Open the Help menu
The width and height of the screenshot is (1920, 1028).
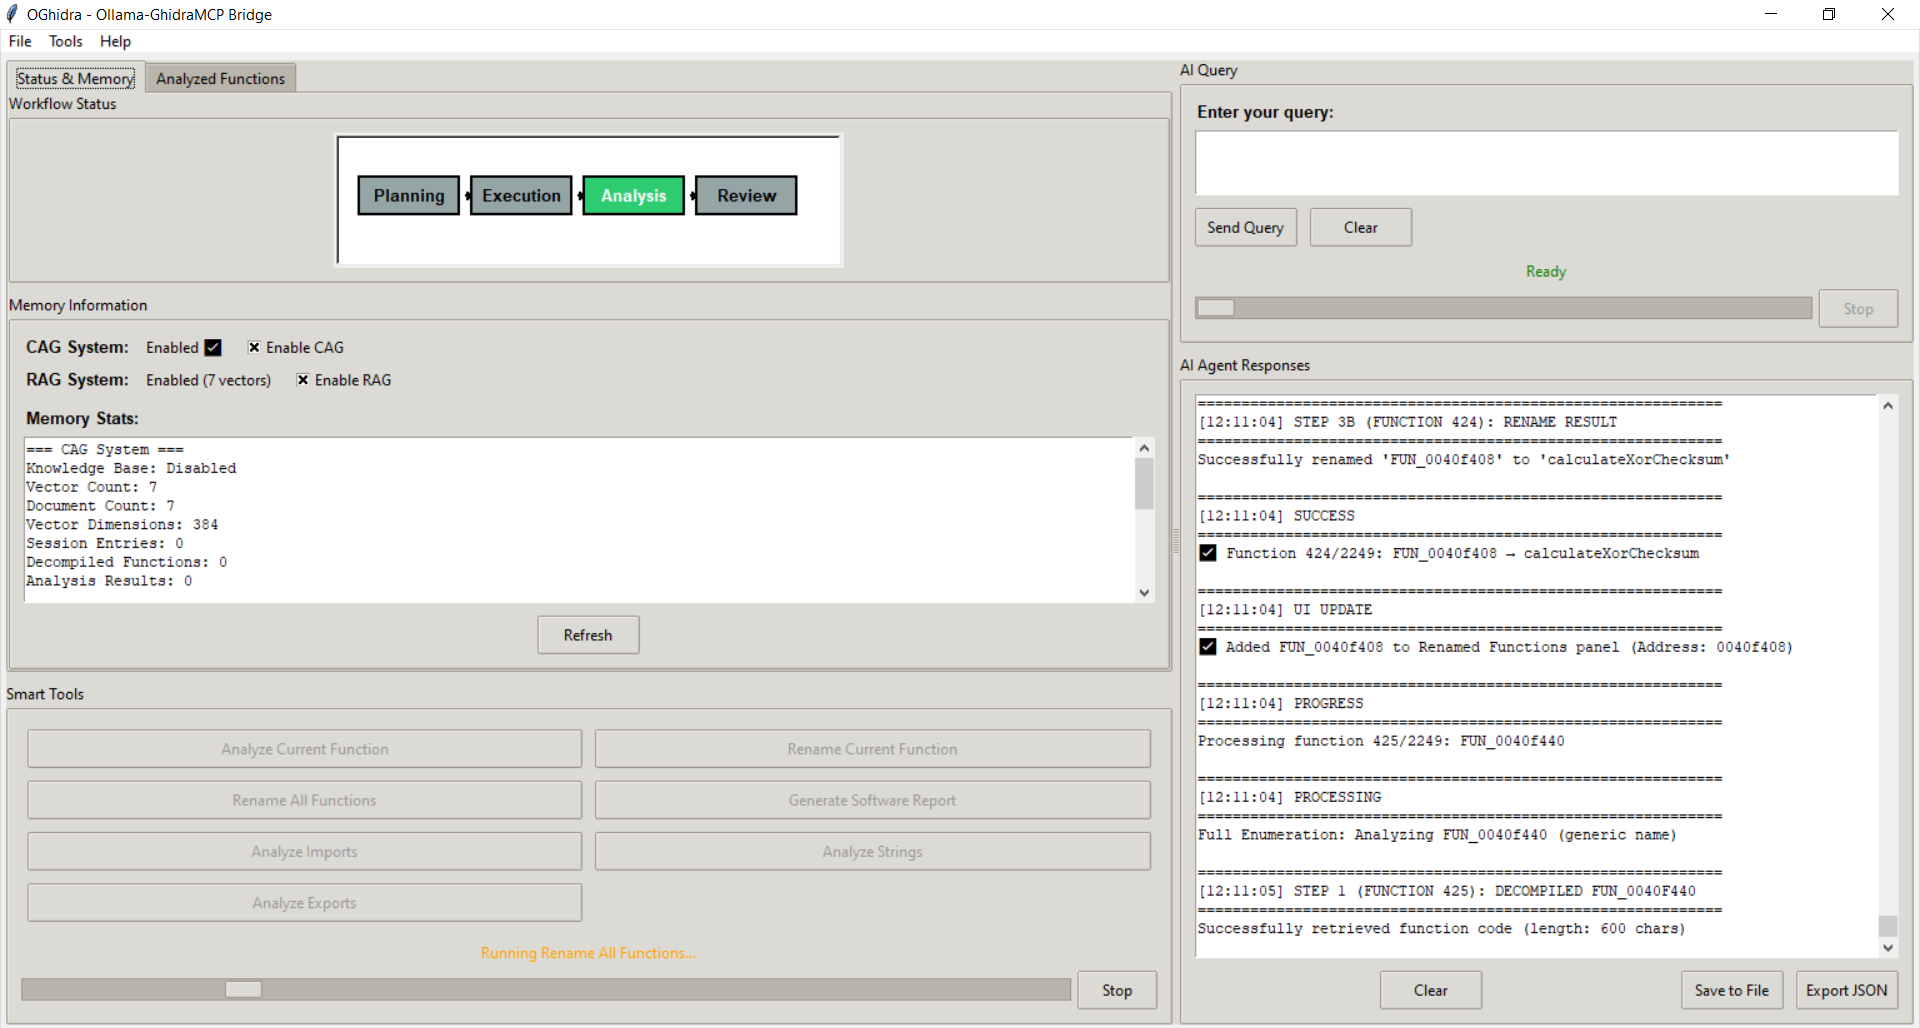[x=115, y=41]
